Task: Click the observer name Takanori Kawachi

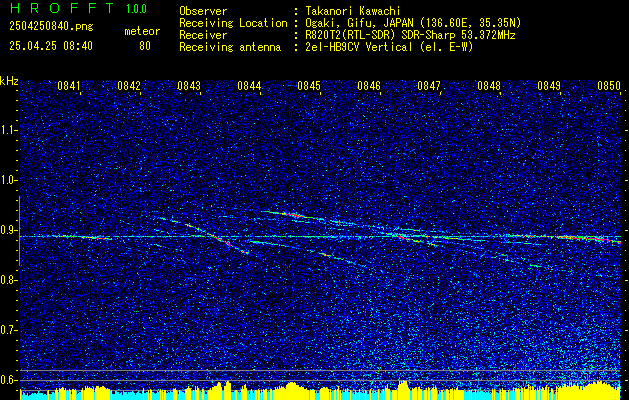Action: point(352,11)
